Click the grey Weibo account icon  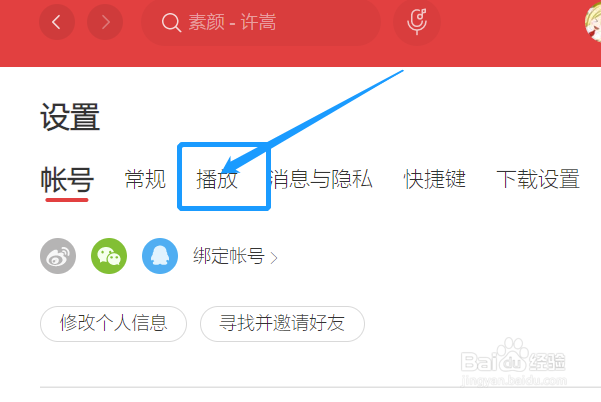click(x=58, y=256)
